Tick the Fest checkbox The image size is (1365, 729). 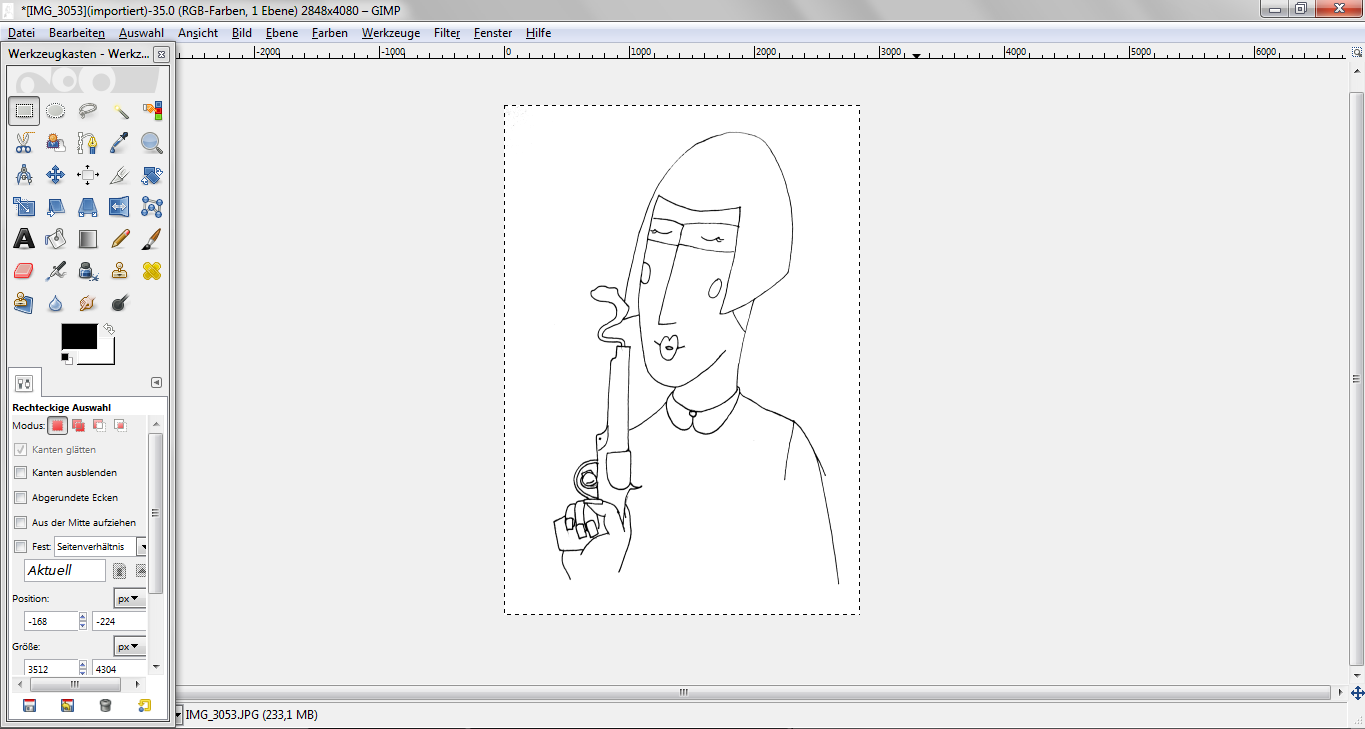(x=20, y=547)
